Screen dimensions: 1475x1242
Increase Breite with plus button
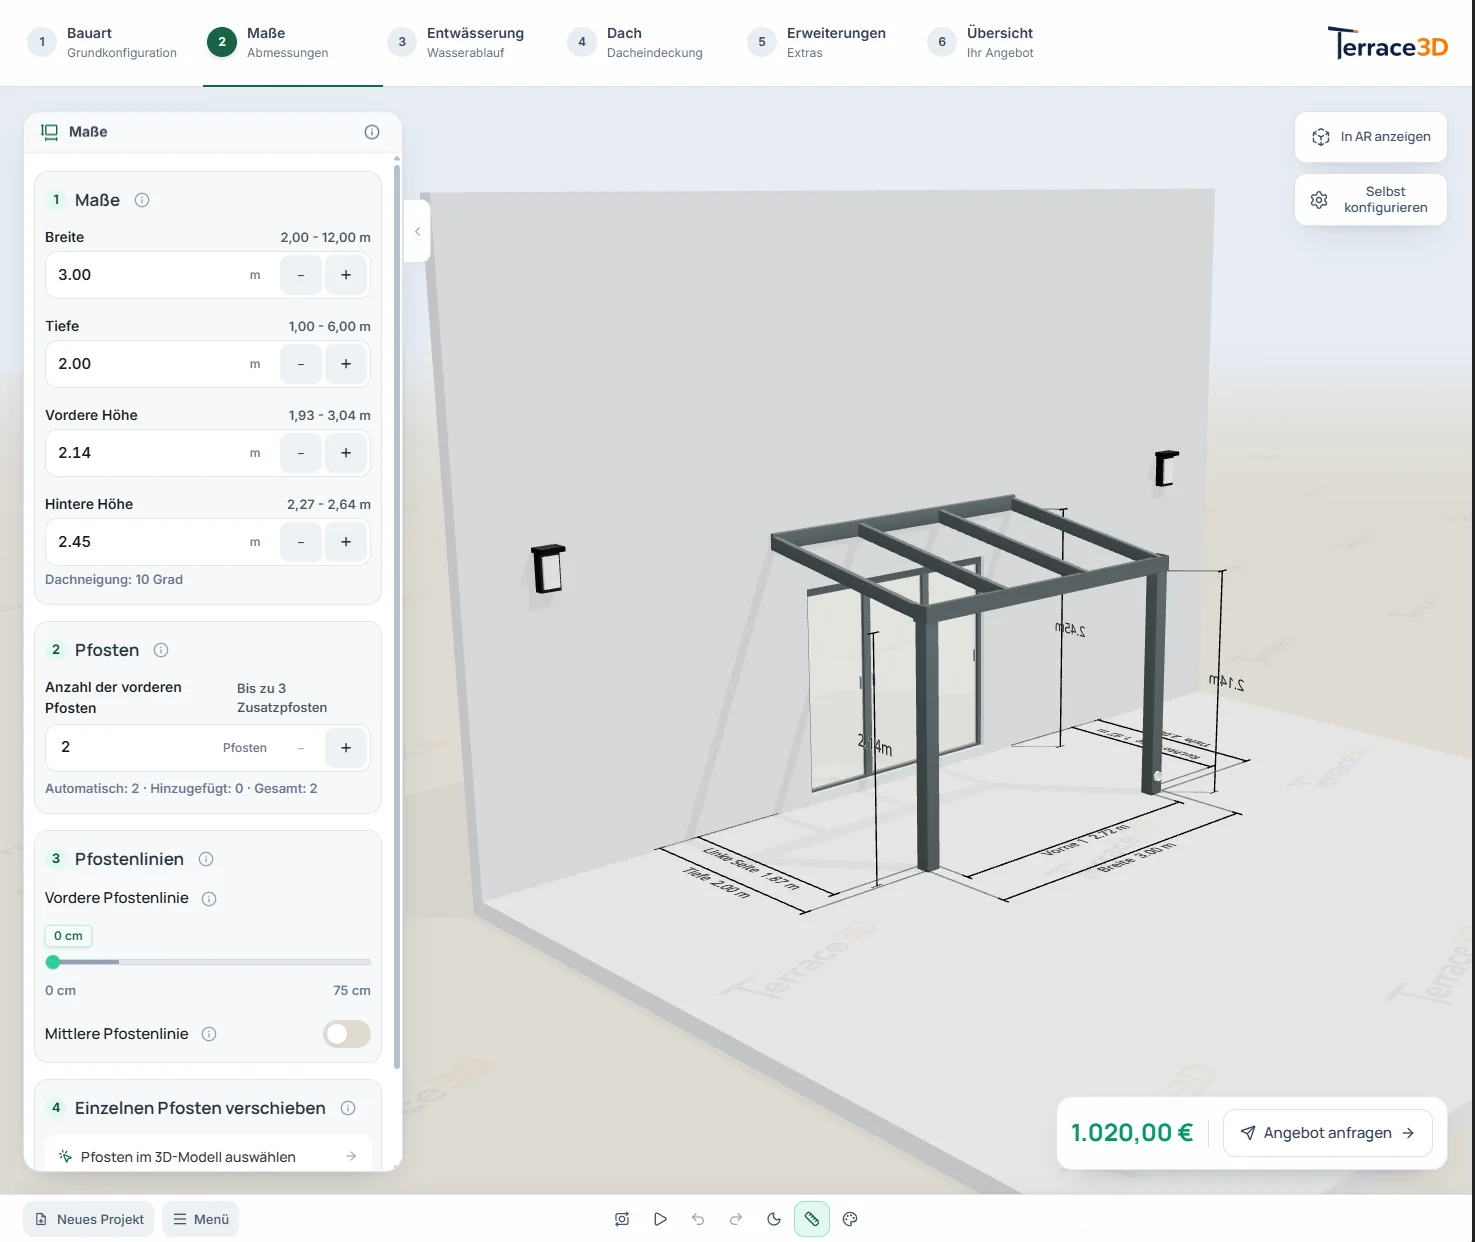(346, 275)
